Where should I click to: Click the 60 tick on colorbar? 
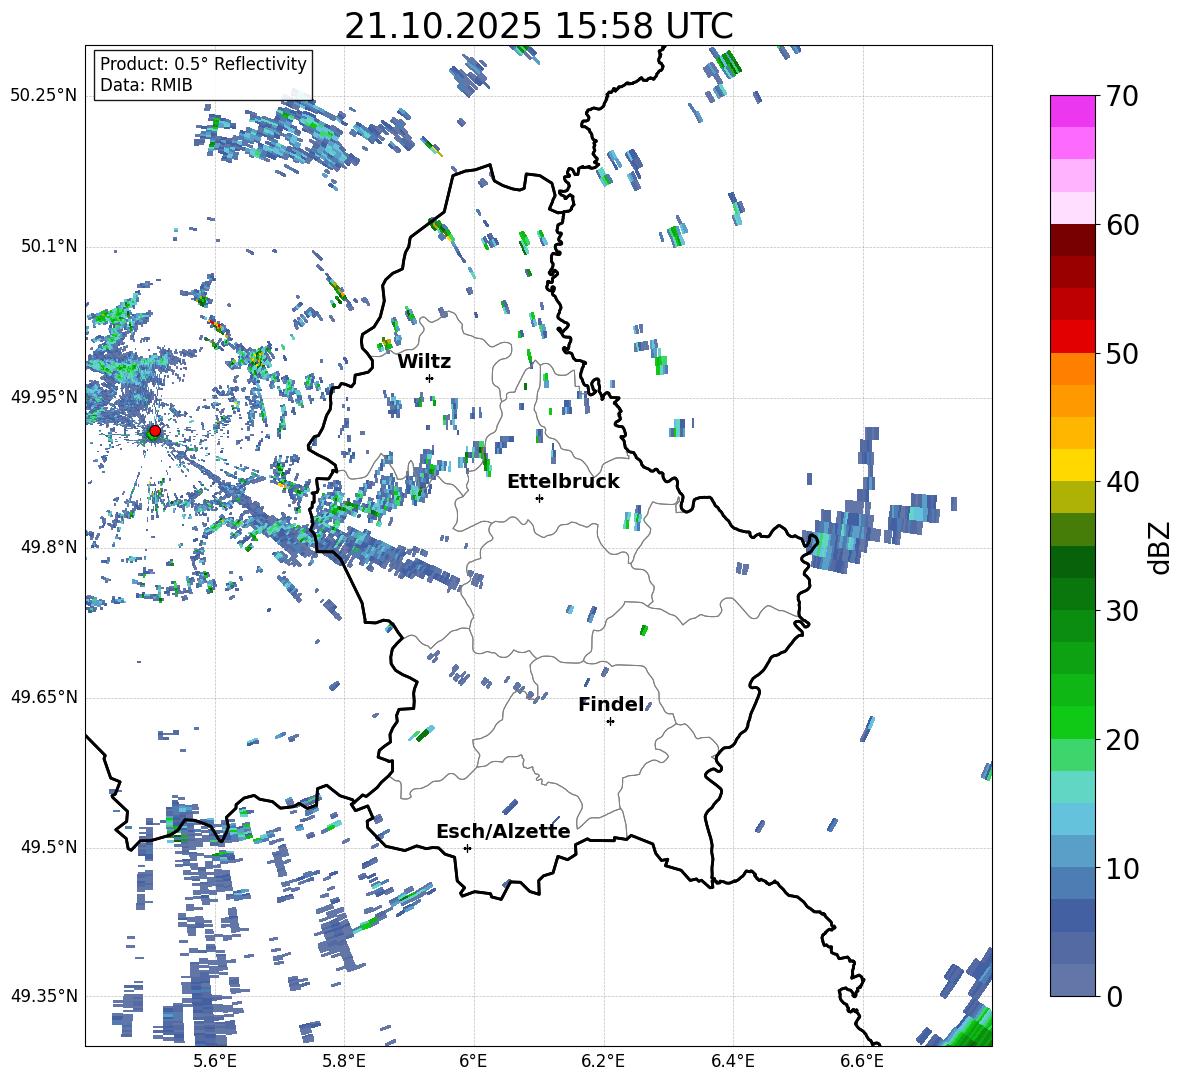1120,225
